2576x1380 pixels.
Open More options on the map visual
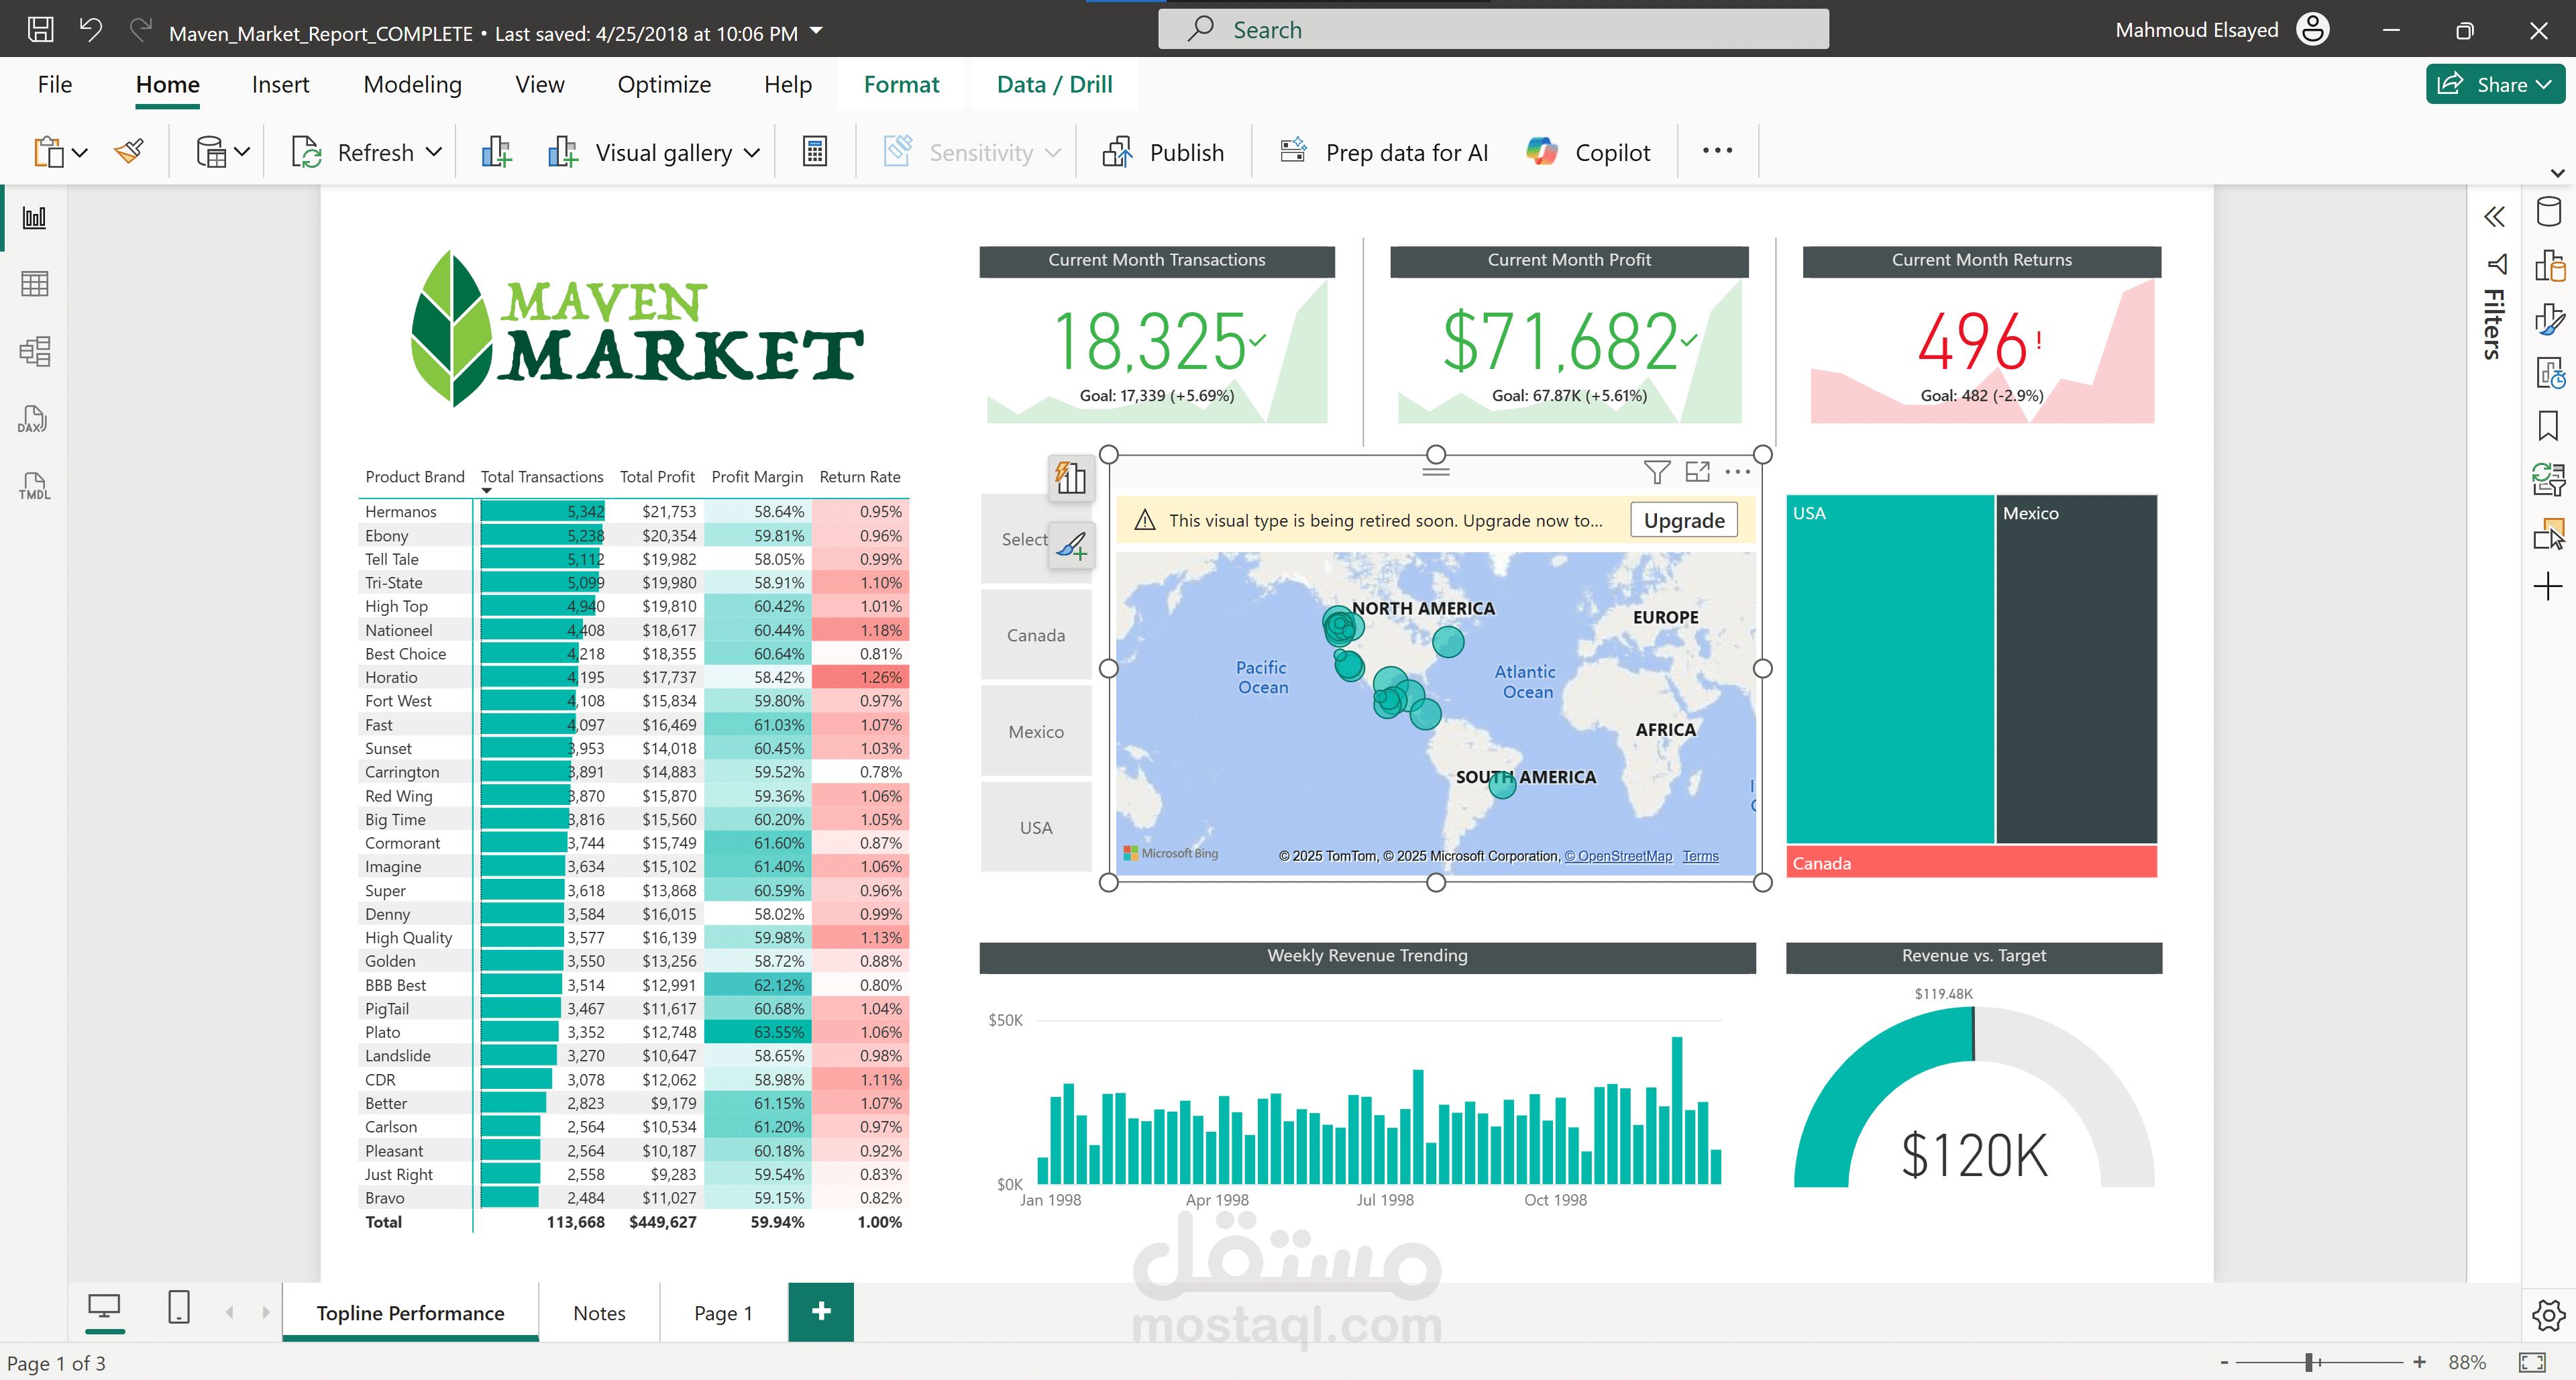pyautogui.click(x=1738, y=472)
